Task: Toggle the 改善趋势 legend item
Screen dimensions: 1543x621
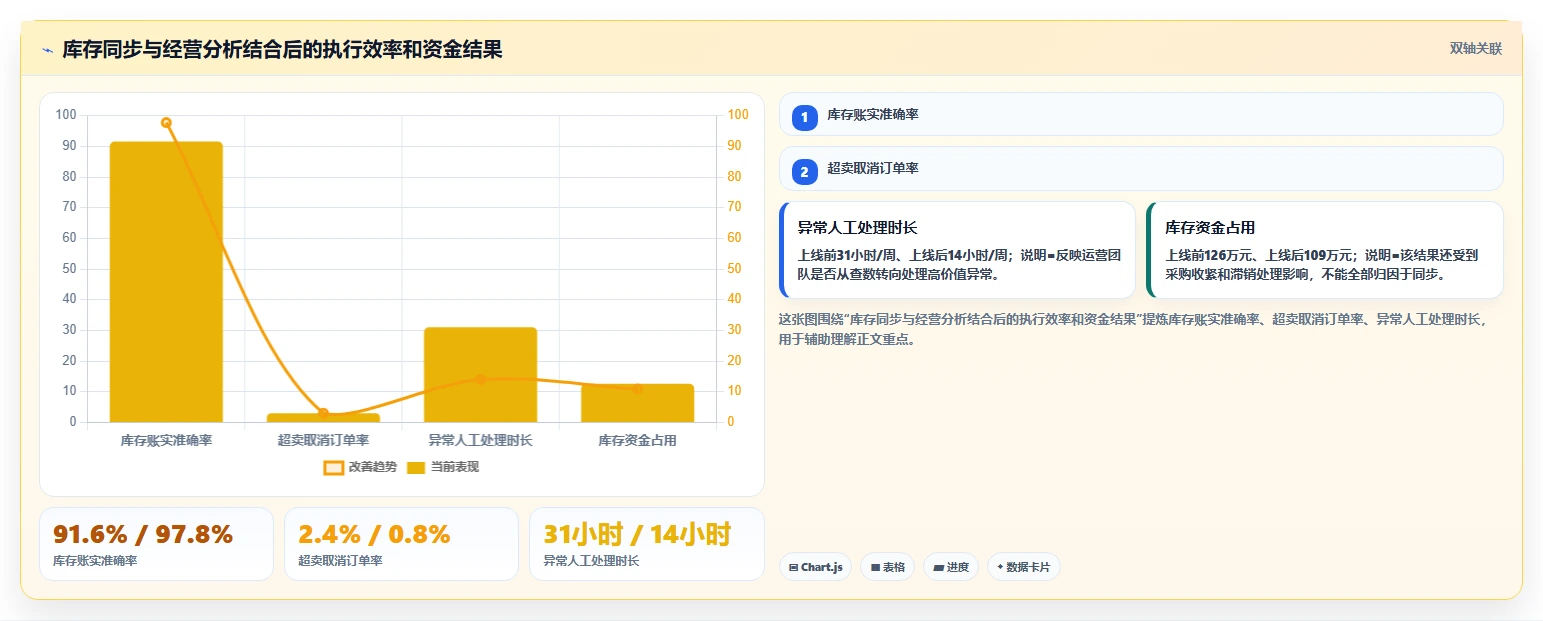Action: click(360, 467)
